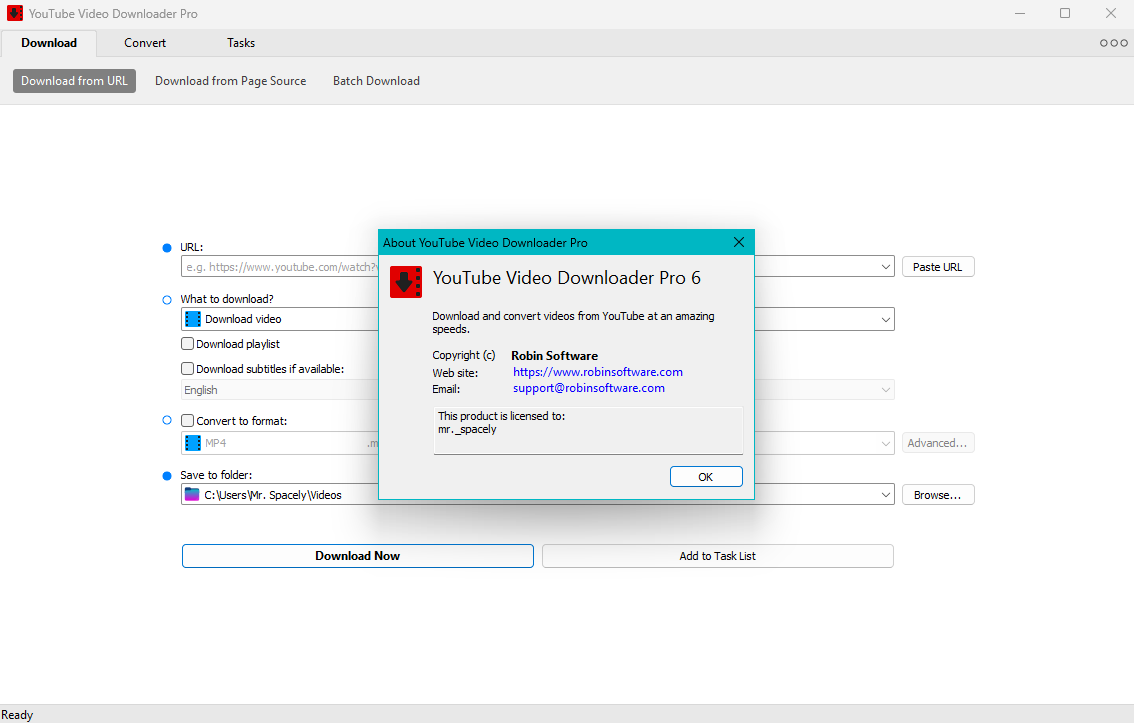Close the About dialog with X
The width and height of the screenshot is (1134, 723).
(x=738, y=242)
